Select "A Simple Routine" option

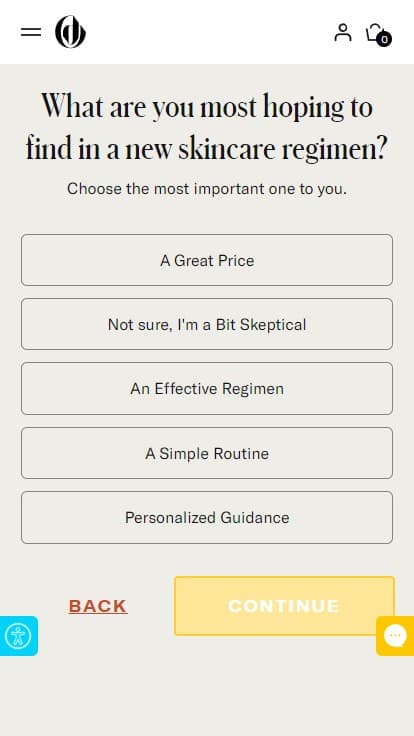pyautogui.click(x=207, y=453)
